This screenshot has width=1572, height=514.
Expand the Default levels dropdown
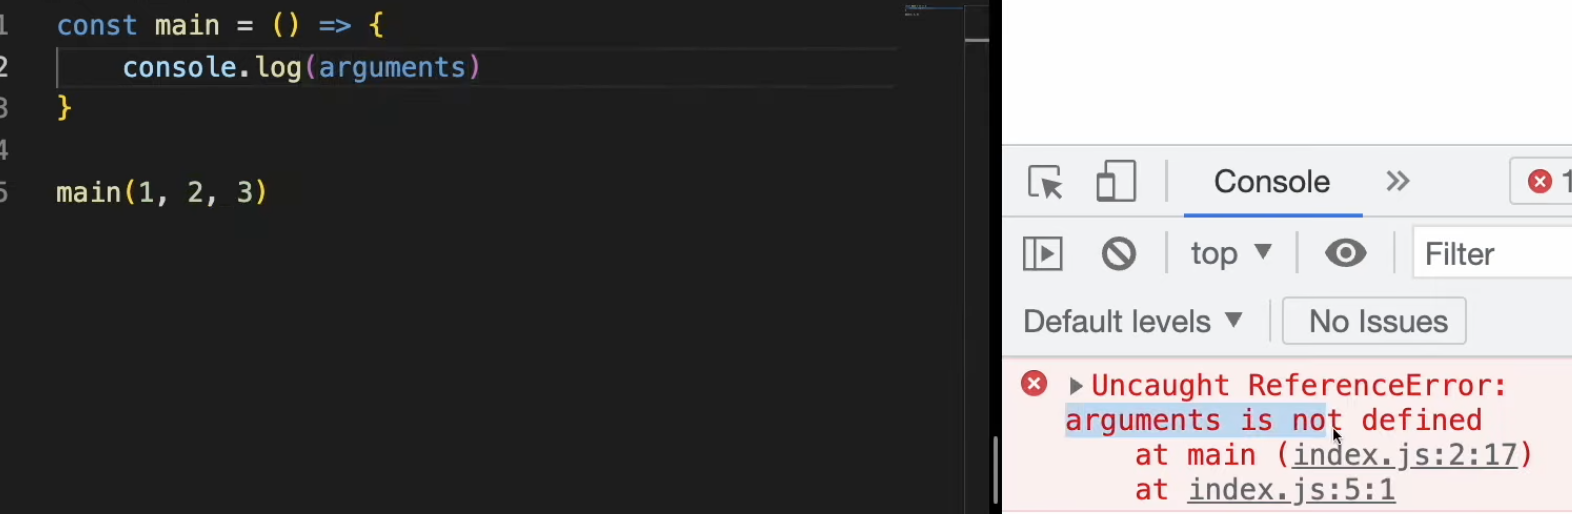pyautogui.click(x=1133, y=321)
